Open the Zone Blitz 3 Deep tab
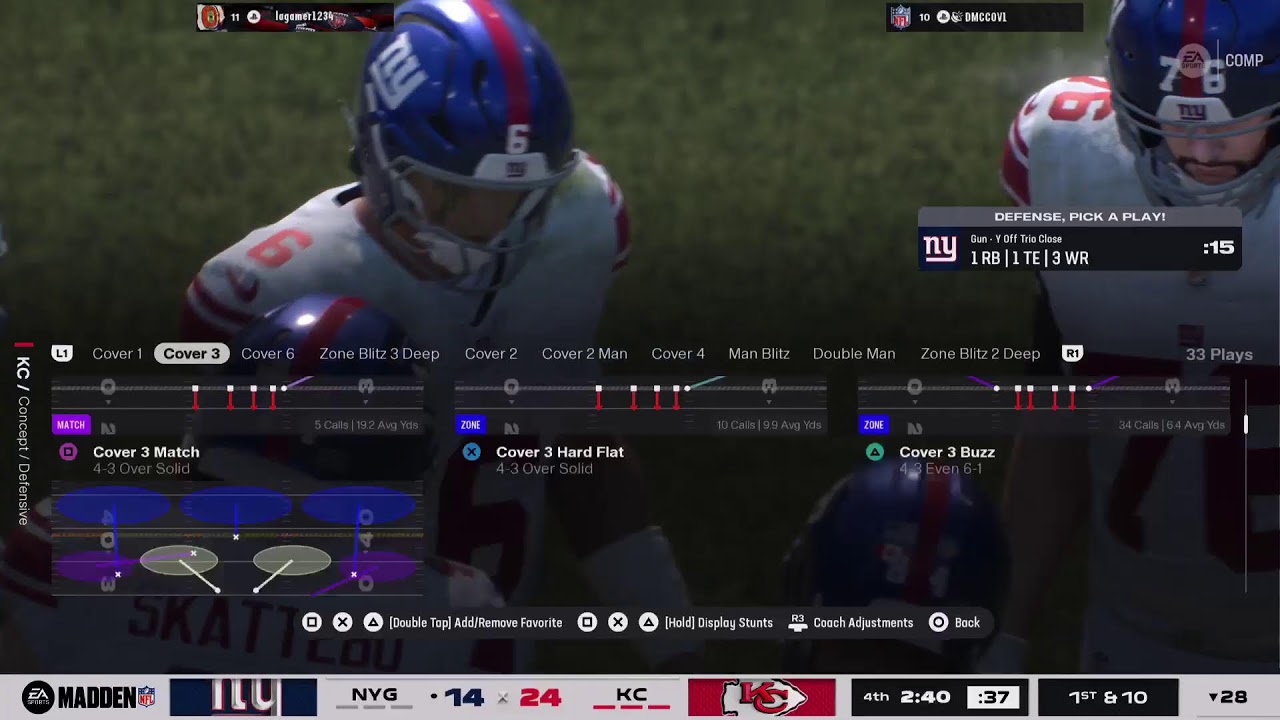Image resolution: width=1280 pixels, height=720 pixels. click(x=379, y=354)
